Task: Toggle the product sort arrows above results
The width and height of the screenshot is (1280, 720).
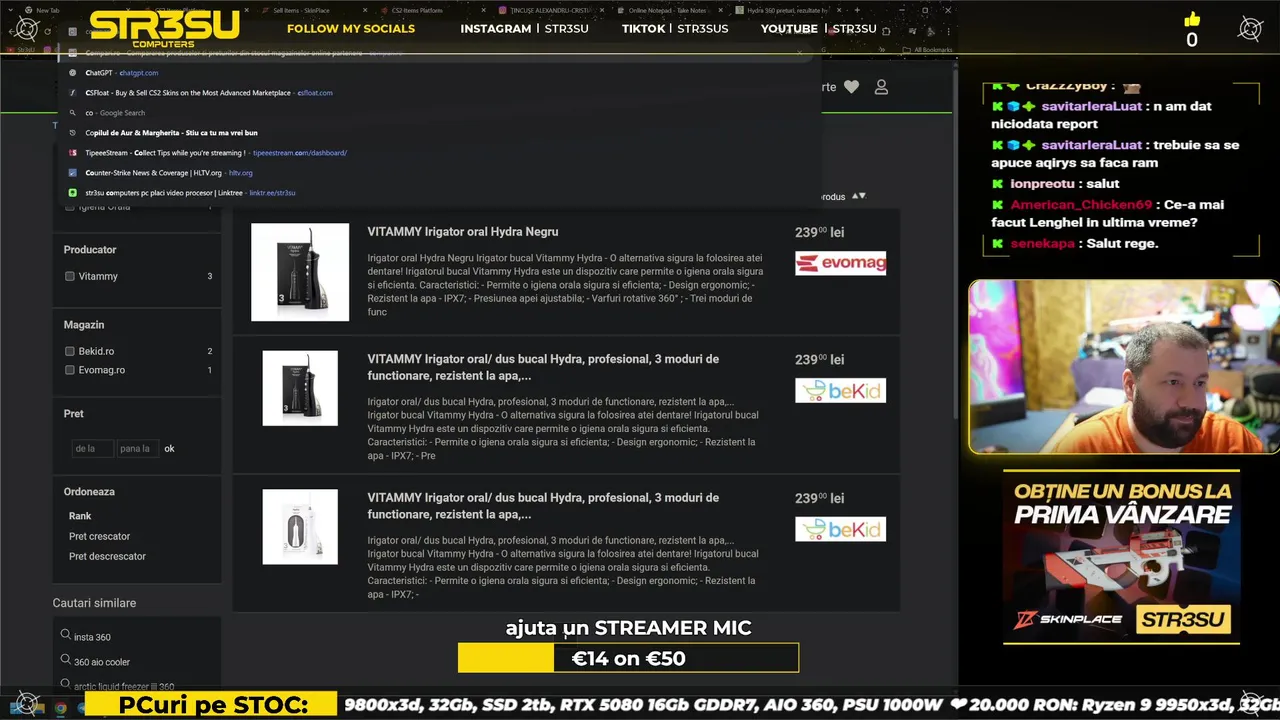Action: [x=857, y=196]
